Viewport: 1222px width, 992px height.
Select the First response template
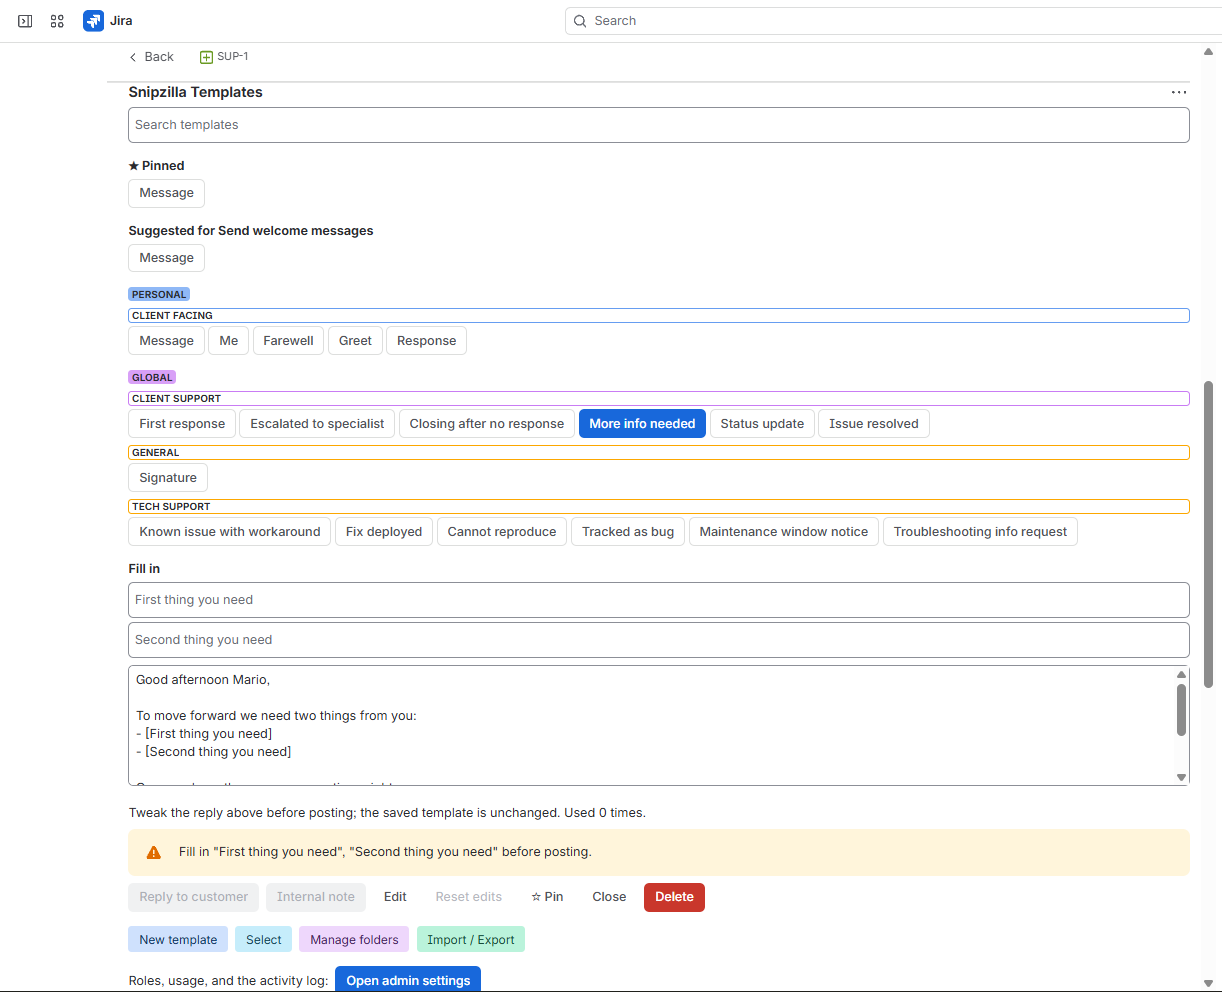pyautogui.click(x=182, y=424)
